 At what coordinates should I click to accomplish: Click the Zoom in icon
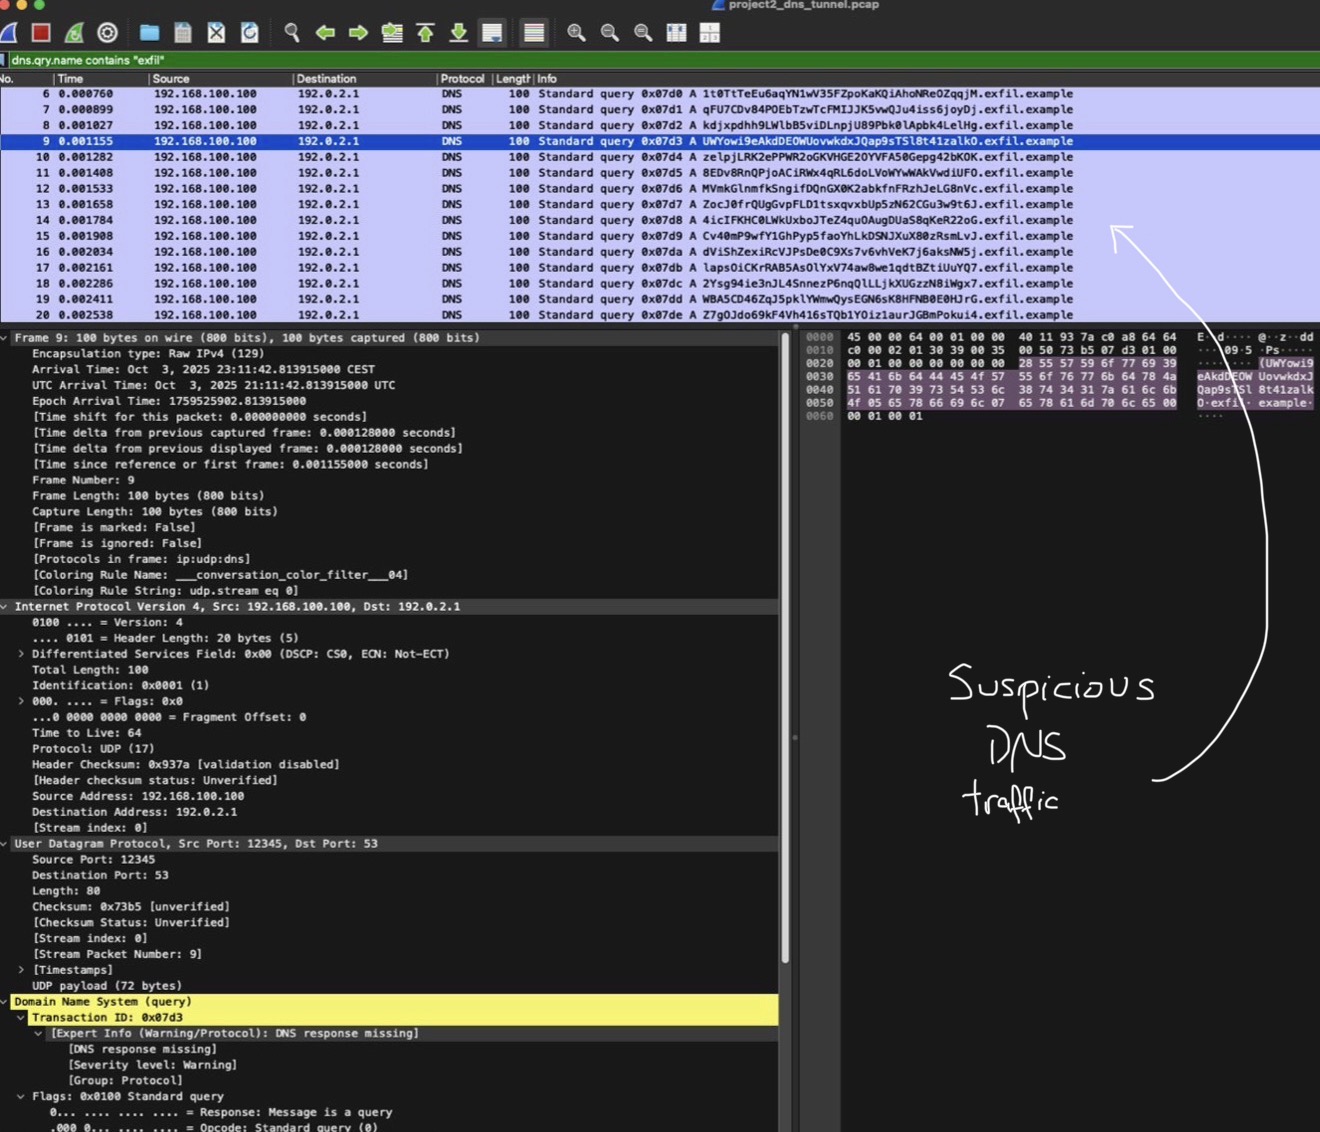tap(576, 33)
